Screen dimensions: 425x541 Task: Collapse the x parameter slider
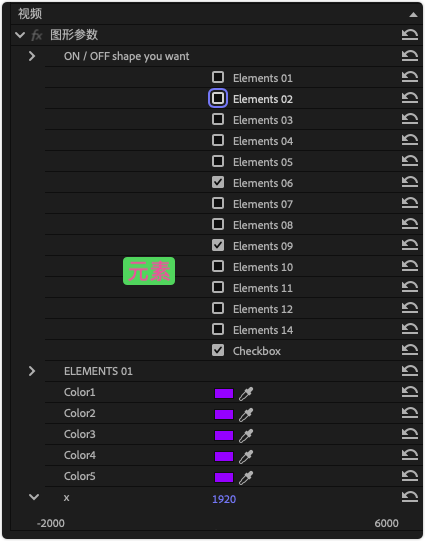34,497
